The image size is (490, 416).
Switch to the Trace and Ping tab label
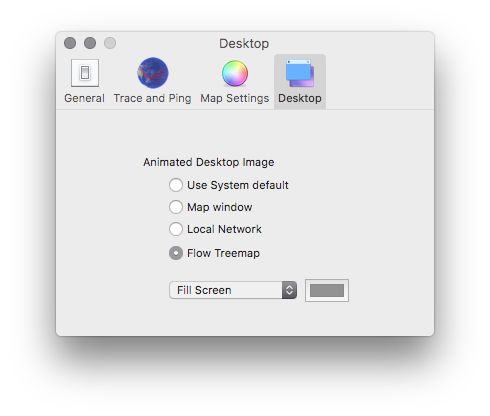pos(152,98)
